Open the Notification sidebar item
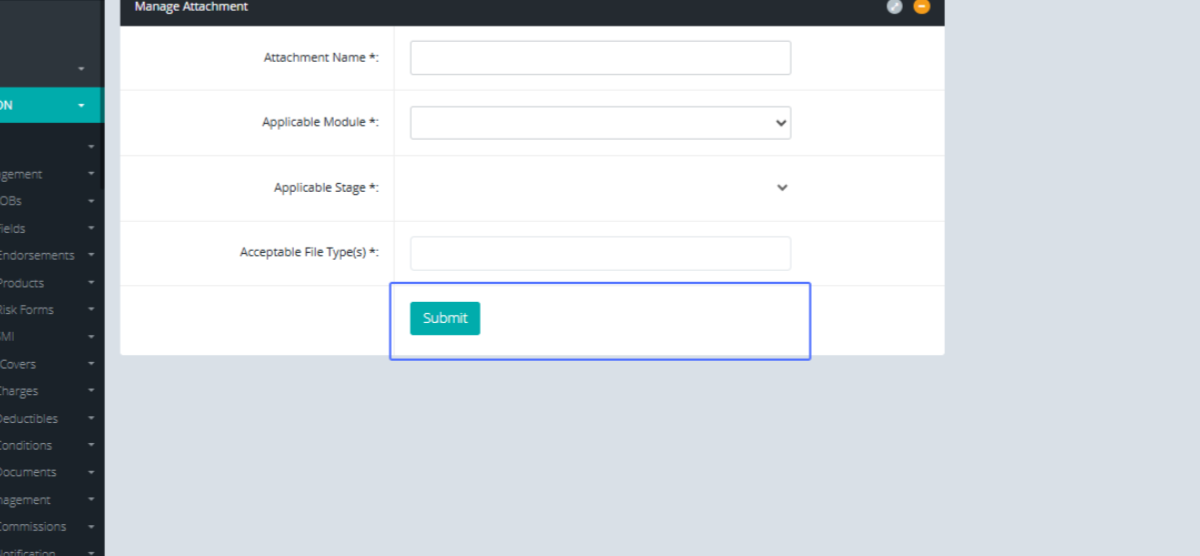 (x=28, y=551)
